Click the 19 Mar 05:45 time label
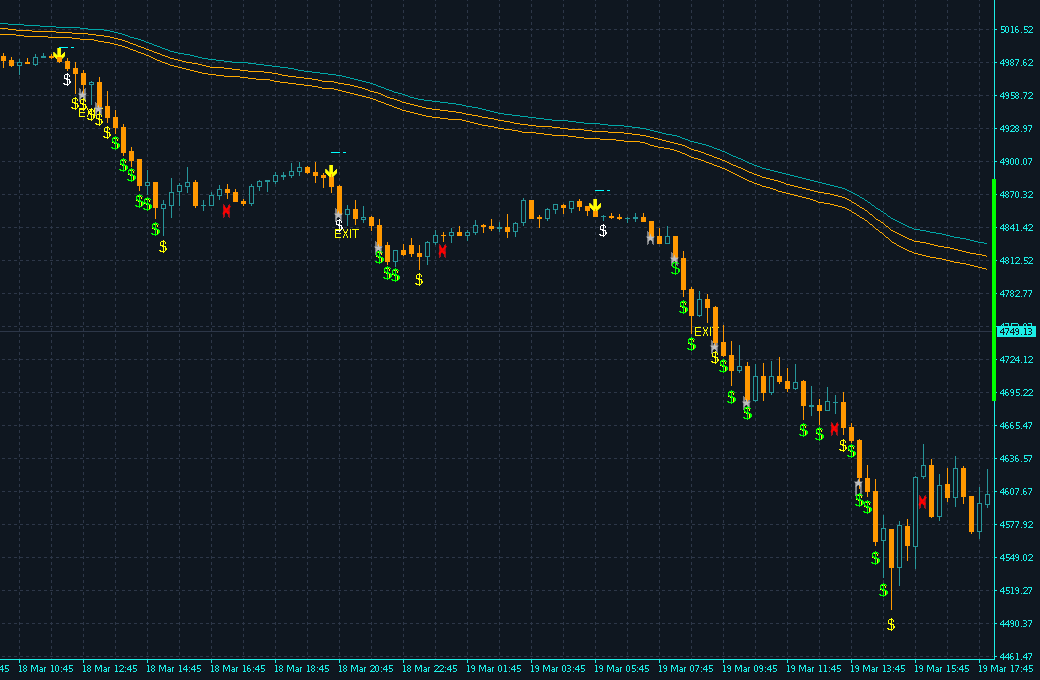This screenshot has height=680, width=1040. point(621,669)
